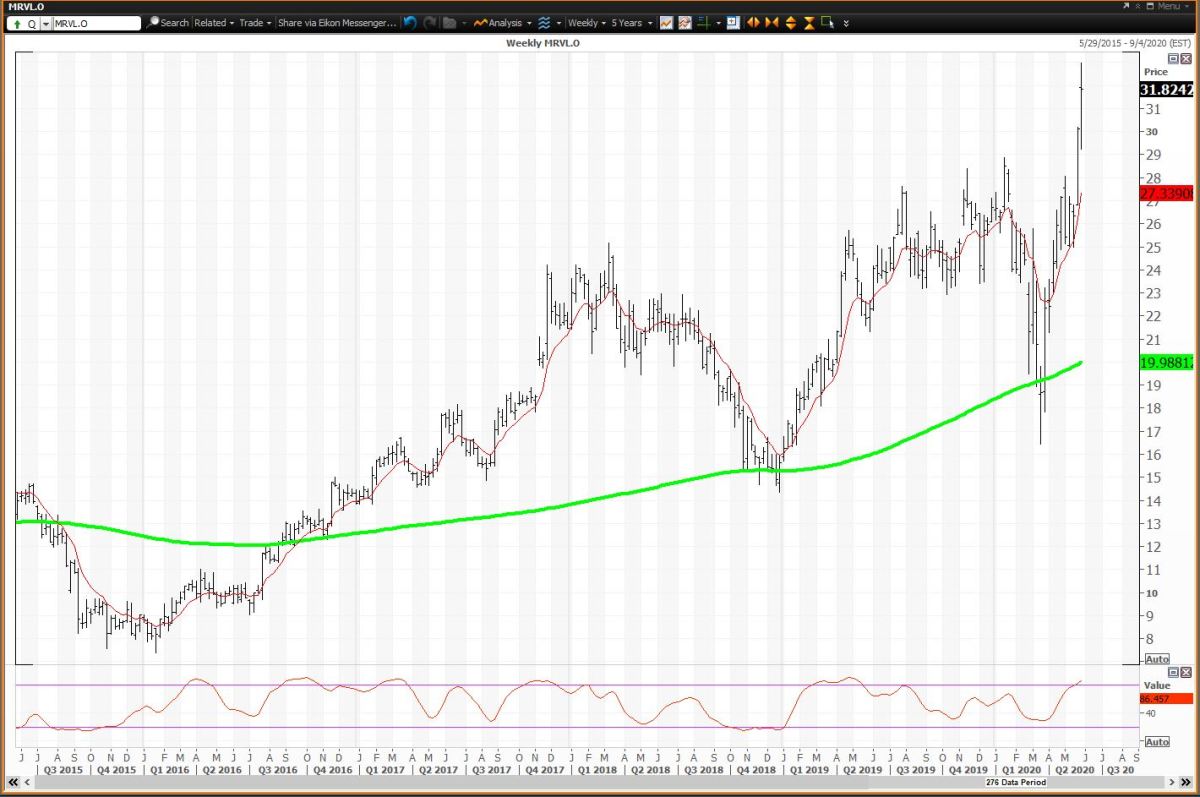1200x797 pixels.
Task: Click the single right arrow scroll button
Action: point(1171,782)
